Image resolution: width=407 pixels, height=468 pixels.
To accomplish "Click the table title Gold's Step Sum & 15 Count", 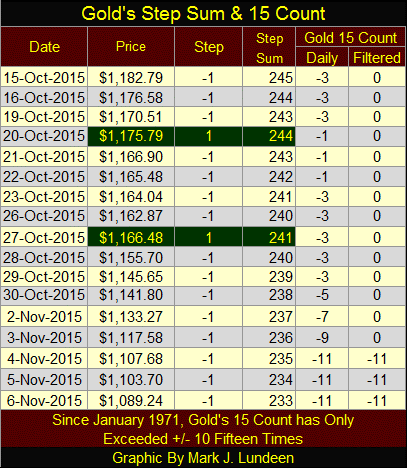I will 203,14.
